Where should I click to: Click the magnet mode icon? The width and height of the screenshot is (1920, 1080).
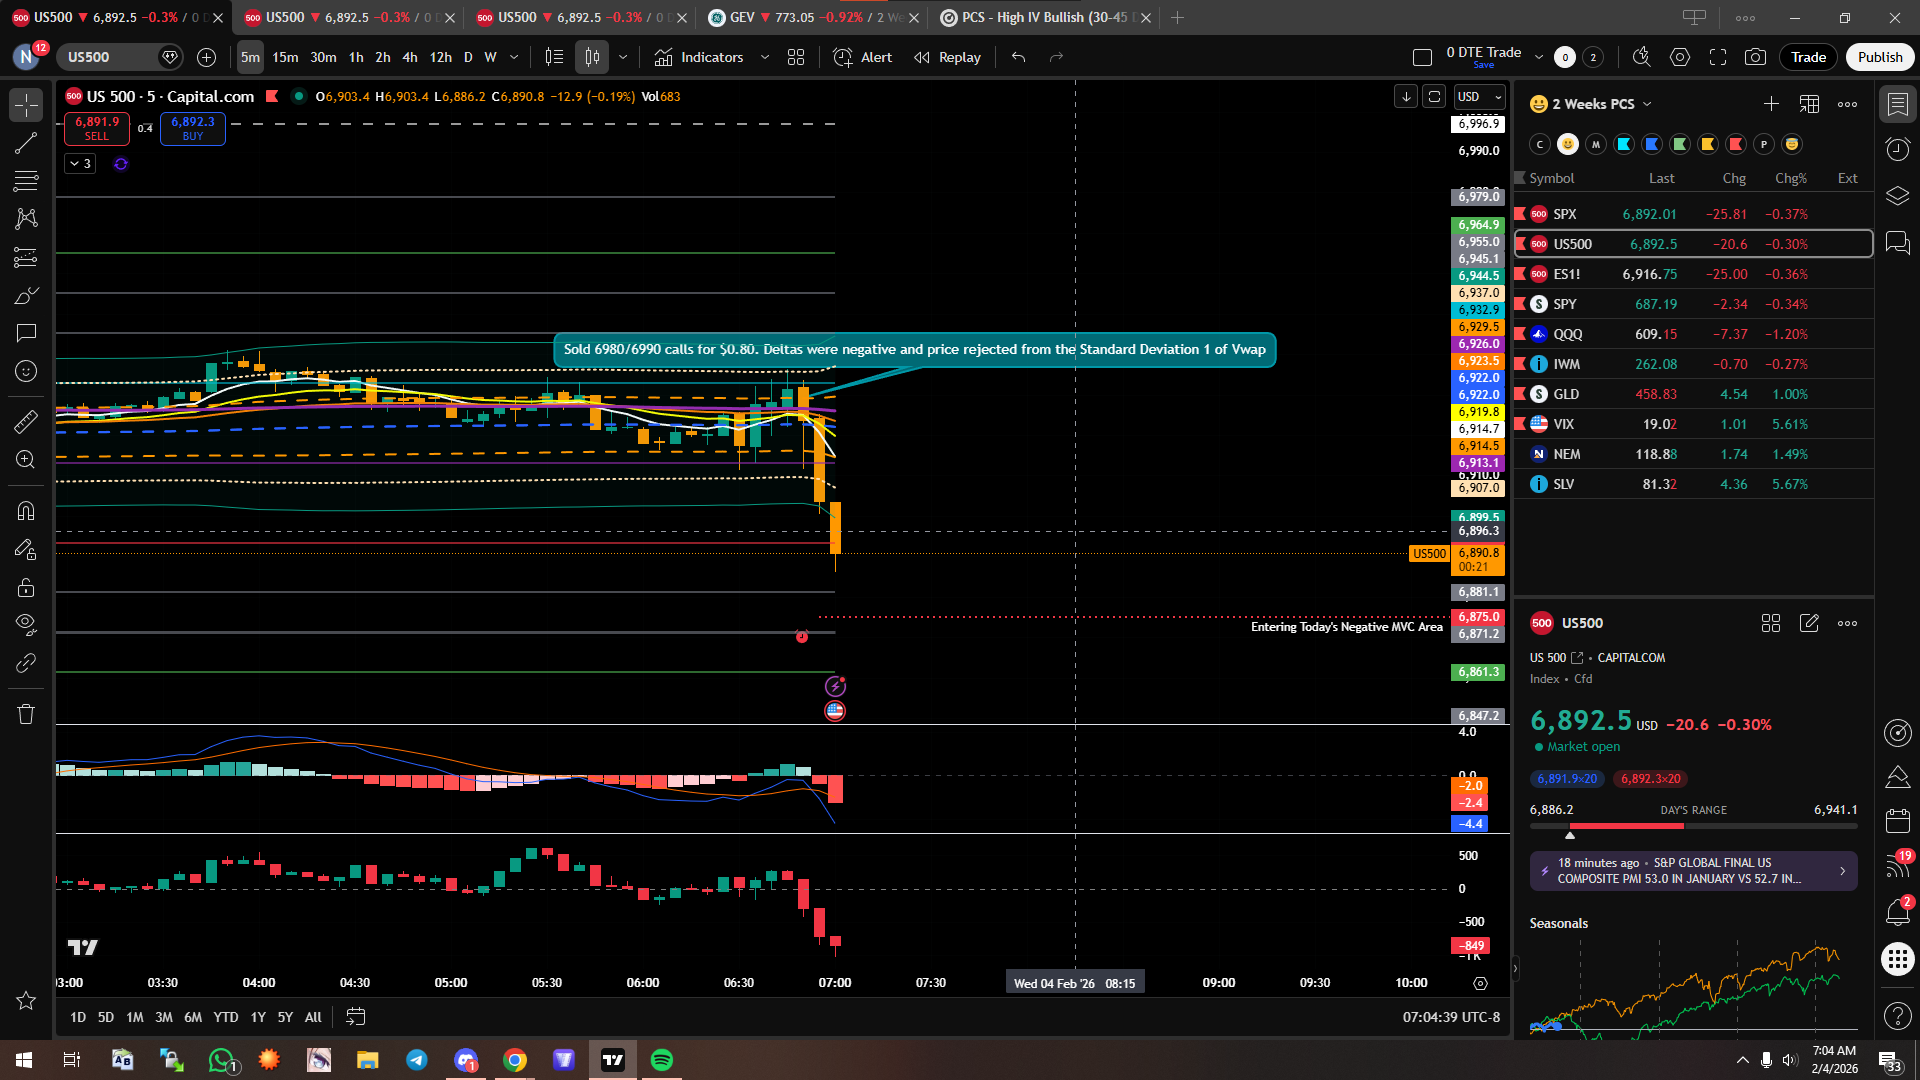pos(26,511)
